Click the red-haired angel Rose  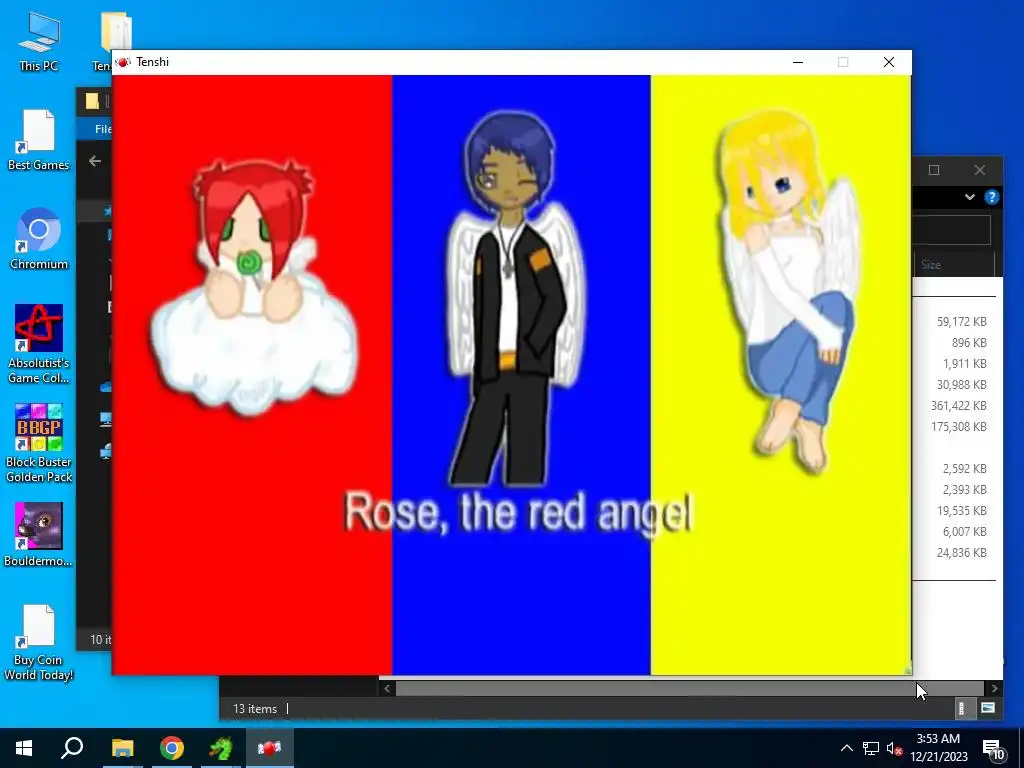click(x=253, y=287)
